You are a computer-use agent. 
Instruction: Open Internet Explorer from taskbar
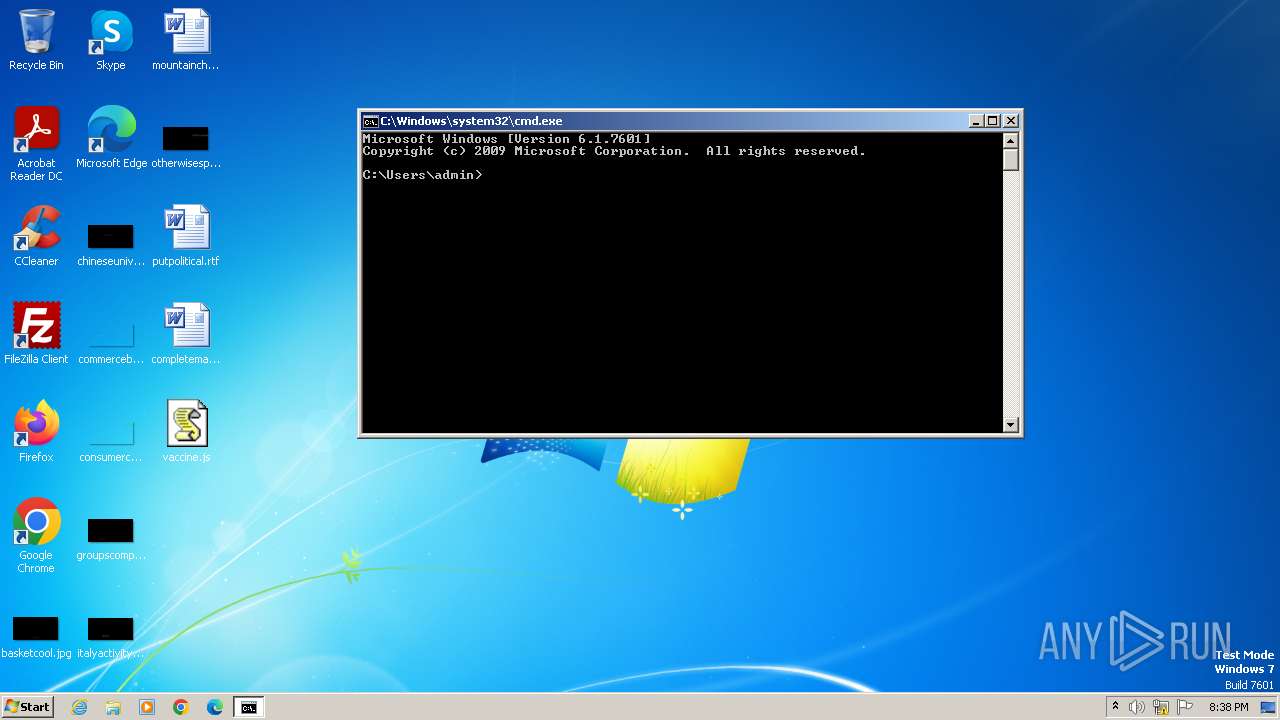point(79,707)
